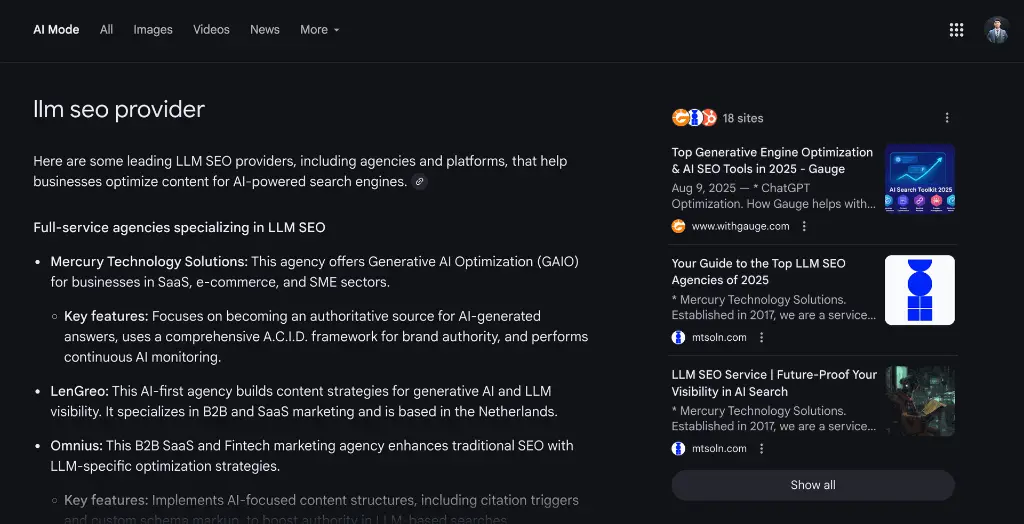Open the three-dot menu beside 18 sites
The width and height of the screenshot is (1024, 524).
pyautogui.click(x=947, y=118)
